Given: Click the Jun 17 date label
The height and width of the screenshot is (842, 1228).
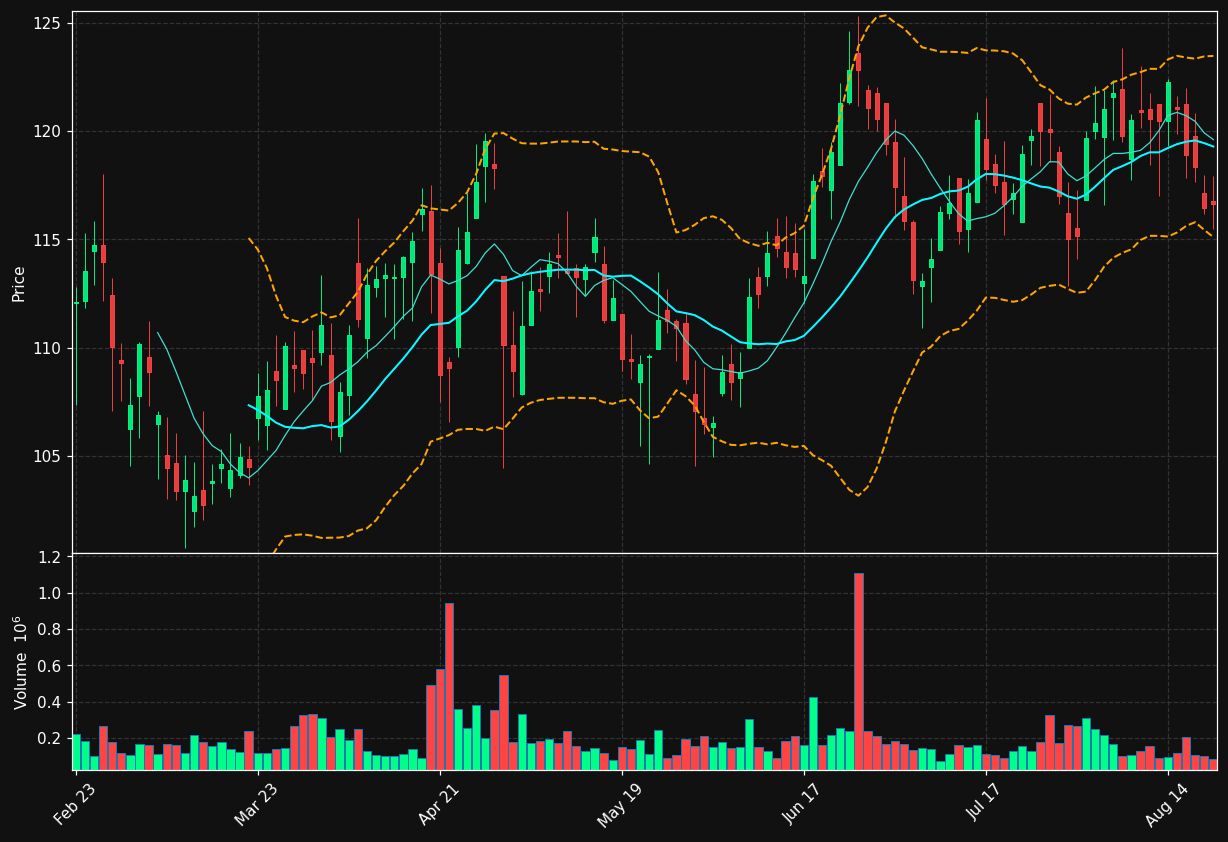Looking at the screenshot, I should click(803, 805).
